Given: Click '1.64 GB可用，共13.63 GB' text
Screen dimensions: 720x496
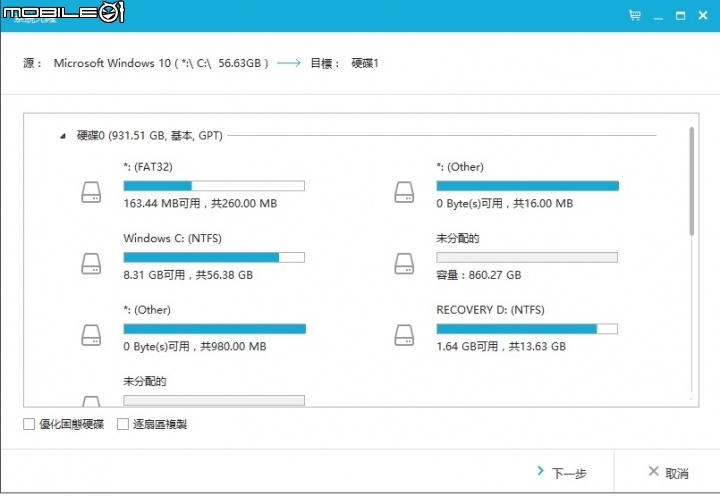Looking at the screenshot, I should pyautogui.click(x=501, y=346).
